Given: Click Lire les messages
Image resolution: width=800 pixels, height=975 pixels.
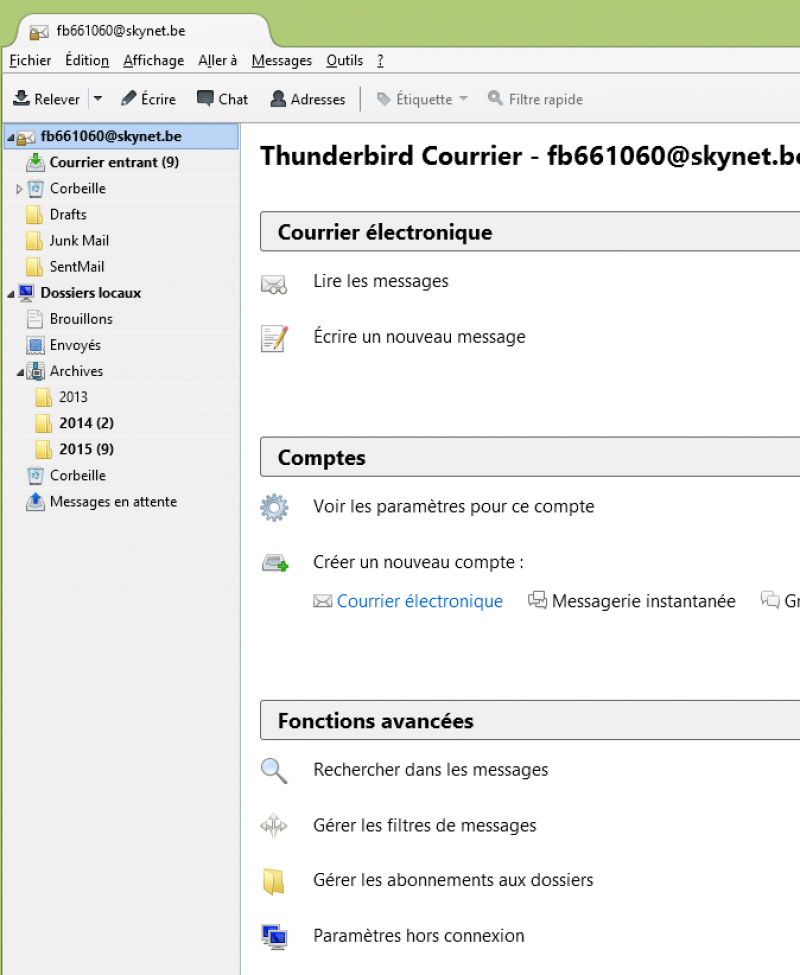Looking at the screenshot, I should pyautogui.click(x=380, y=281).
